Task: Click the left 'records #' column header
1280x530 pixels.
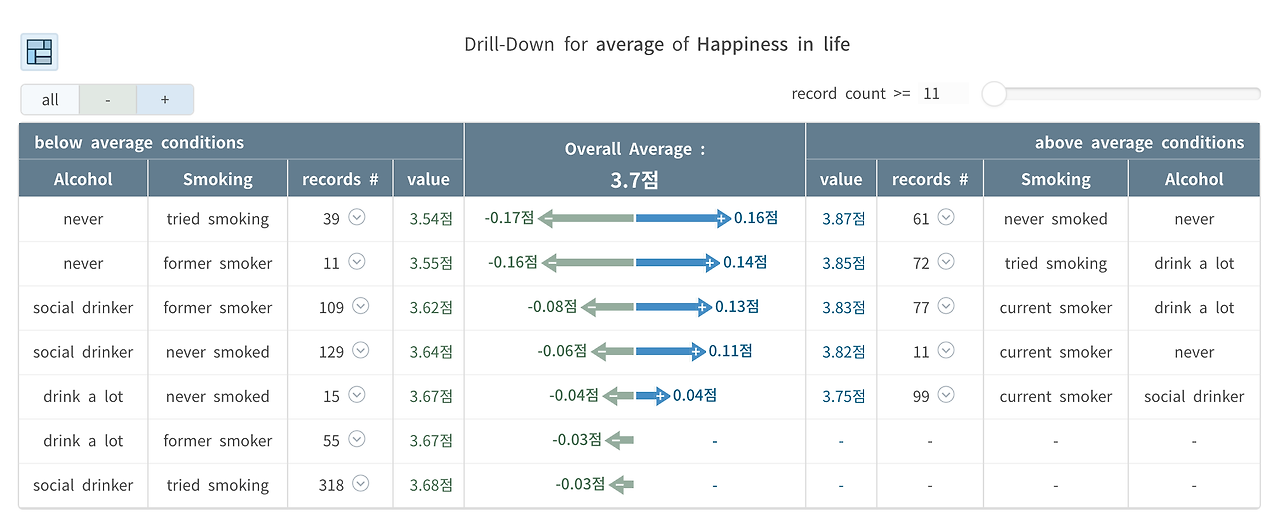Action: point(340,179)
